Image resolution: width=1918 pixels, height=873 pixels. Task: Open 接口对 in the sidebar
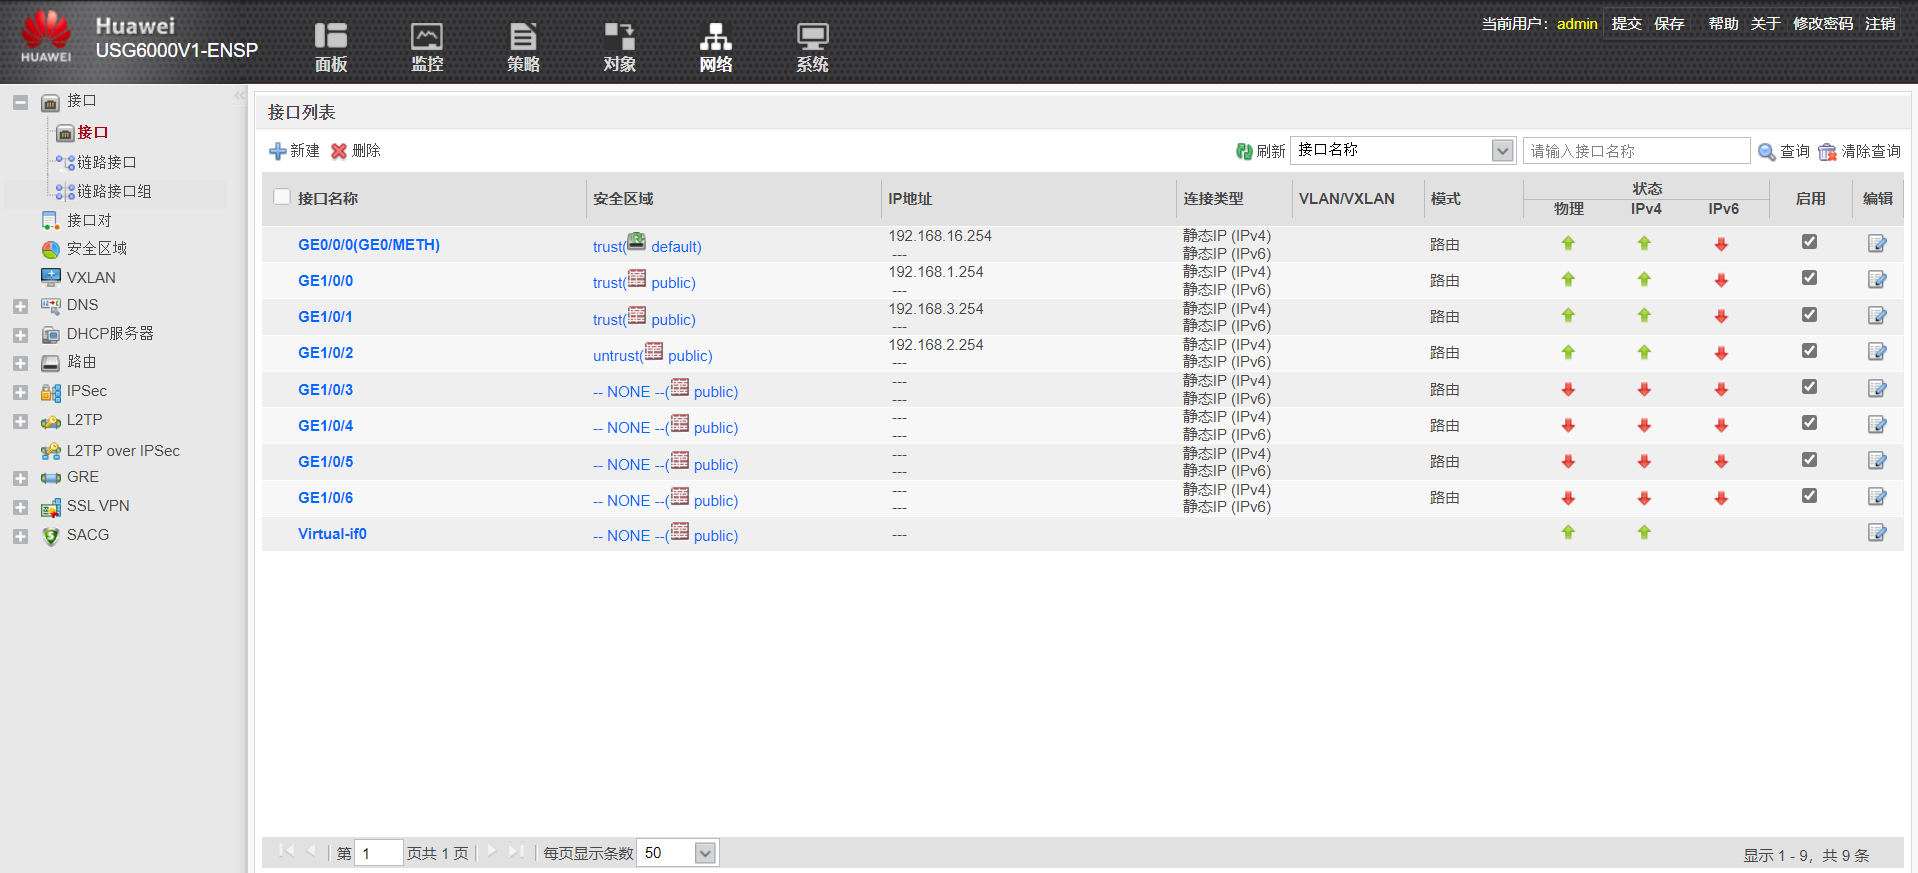[88, 220]
